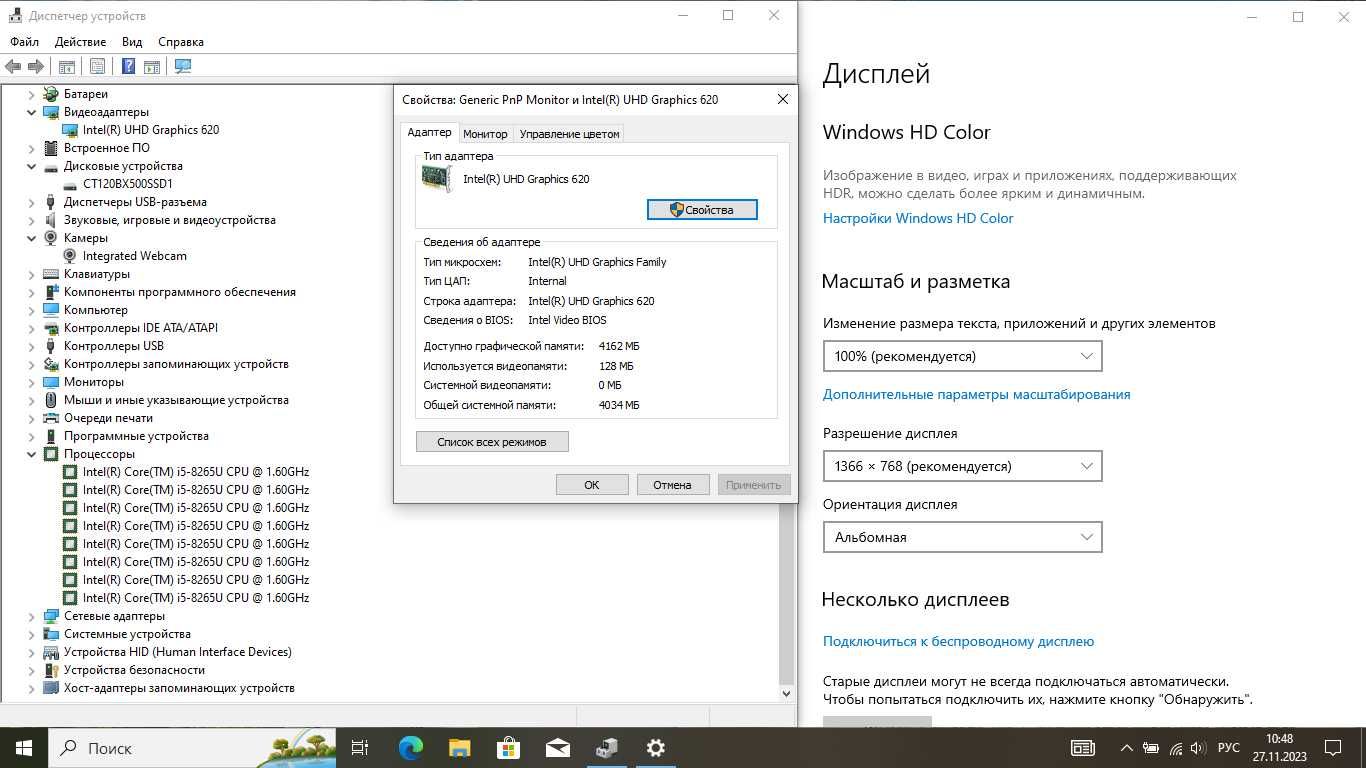Open the notification center icon
The width and height of the screenshot is (1366, 768).
1332,748
